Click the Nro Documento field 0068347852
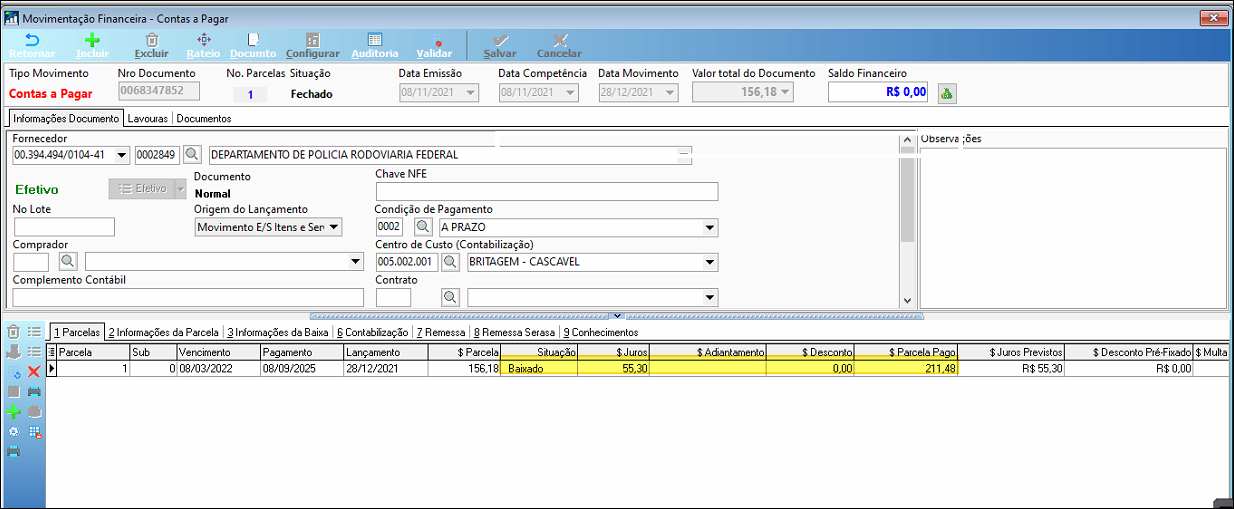This screenshot has width=1234, height=509. [159, 92]
